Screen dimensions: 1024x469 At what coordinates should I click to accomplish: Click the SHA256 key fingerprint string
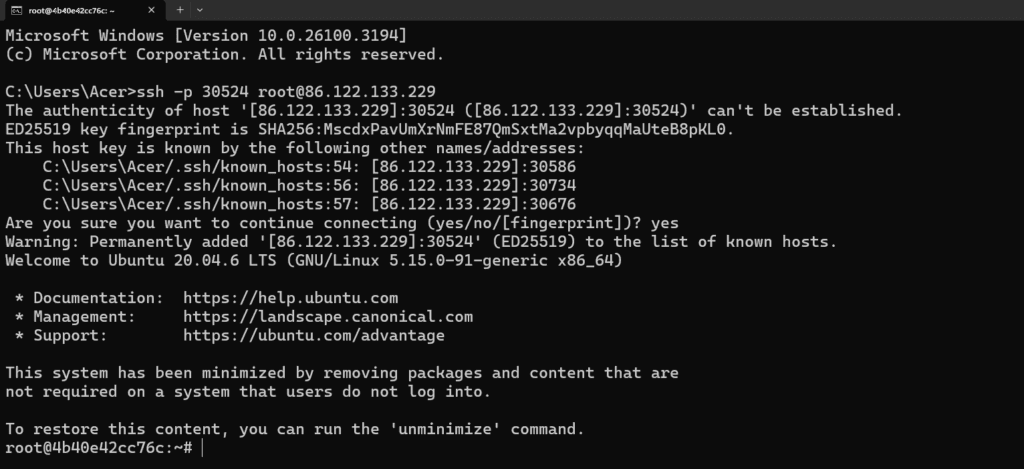[x=496, y=129]
